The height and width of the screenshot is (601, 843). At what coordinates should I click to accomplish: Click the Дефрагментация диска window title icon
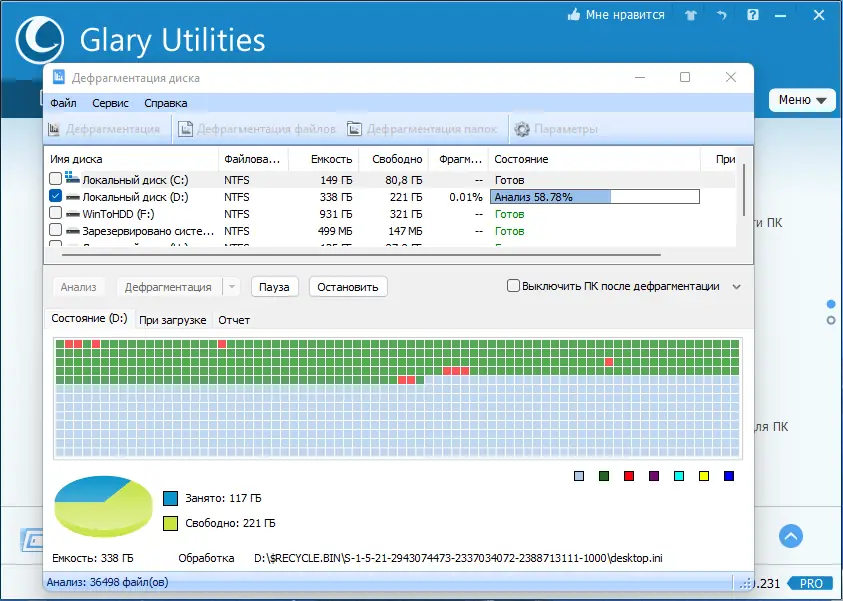[x=59, y=77]
